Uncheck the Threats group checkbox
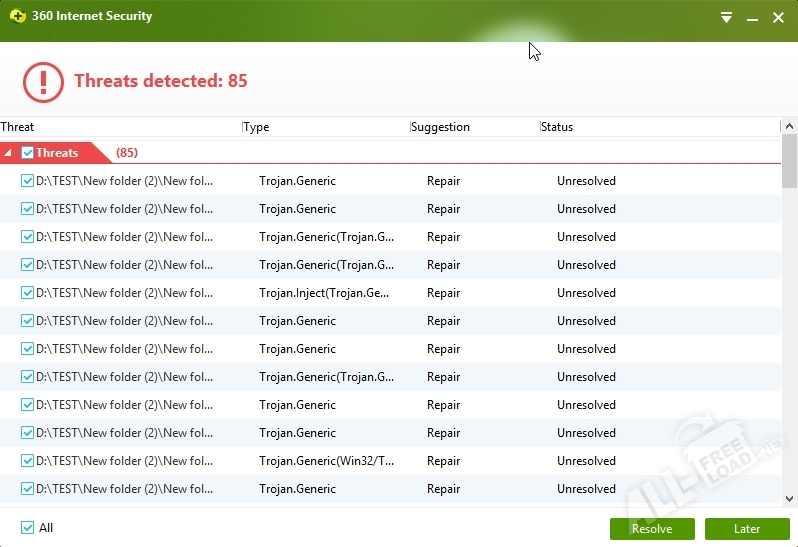Viewport: 798px width, 547px height. click(x=27, y=153)
